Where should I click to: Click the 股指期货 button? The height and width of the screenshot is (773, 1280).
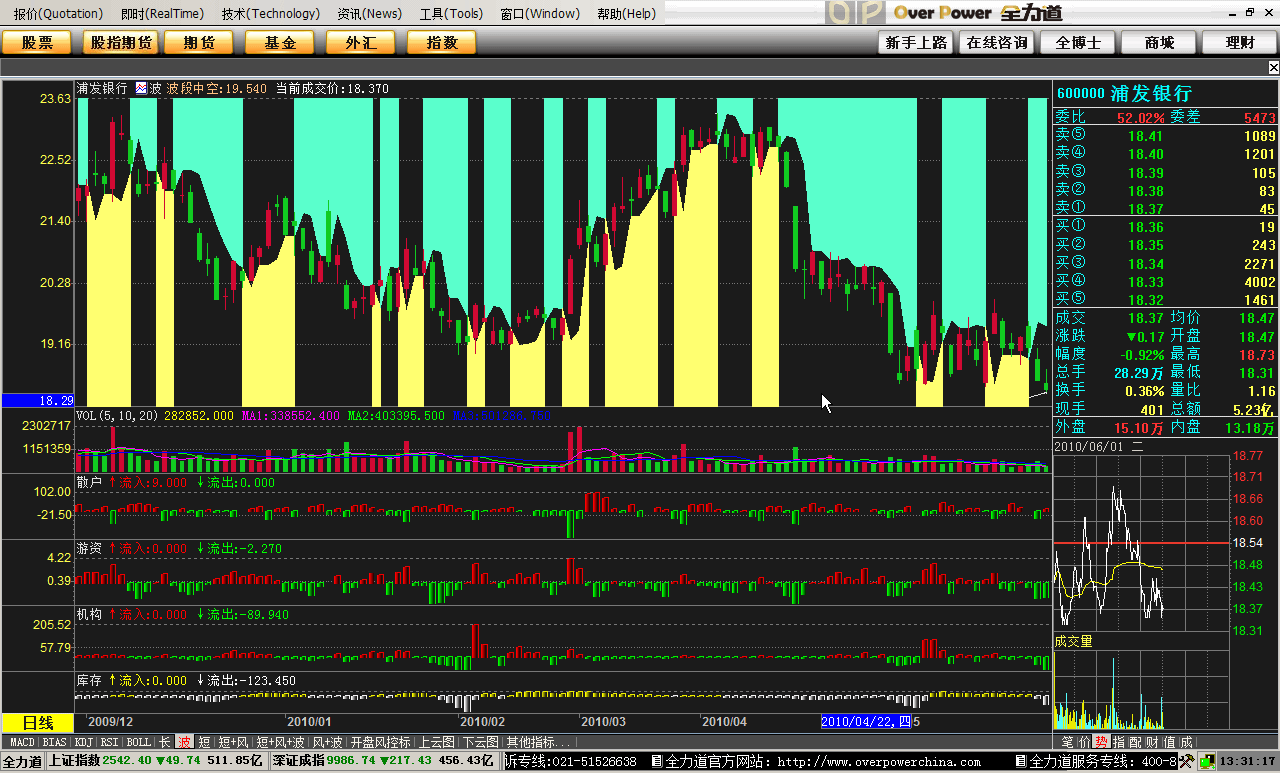121,42
